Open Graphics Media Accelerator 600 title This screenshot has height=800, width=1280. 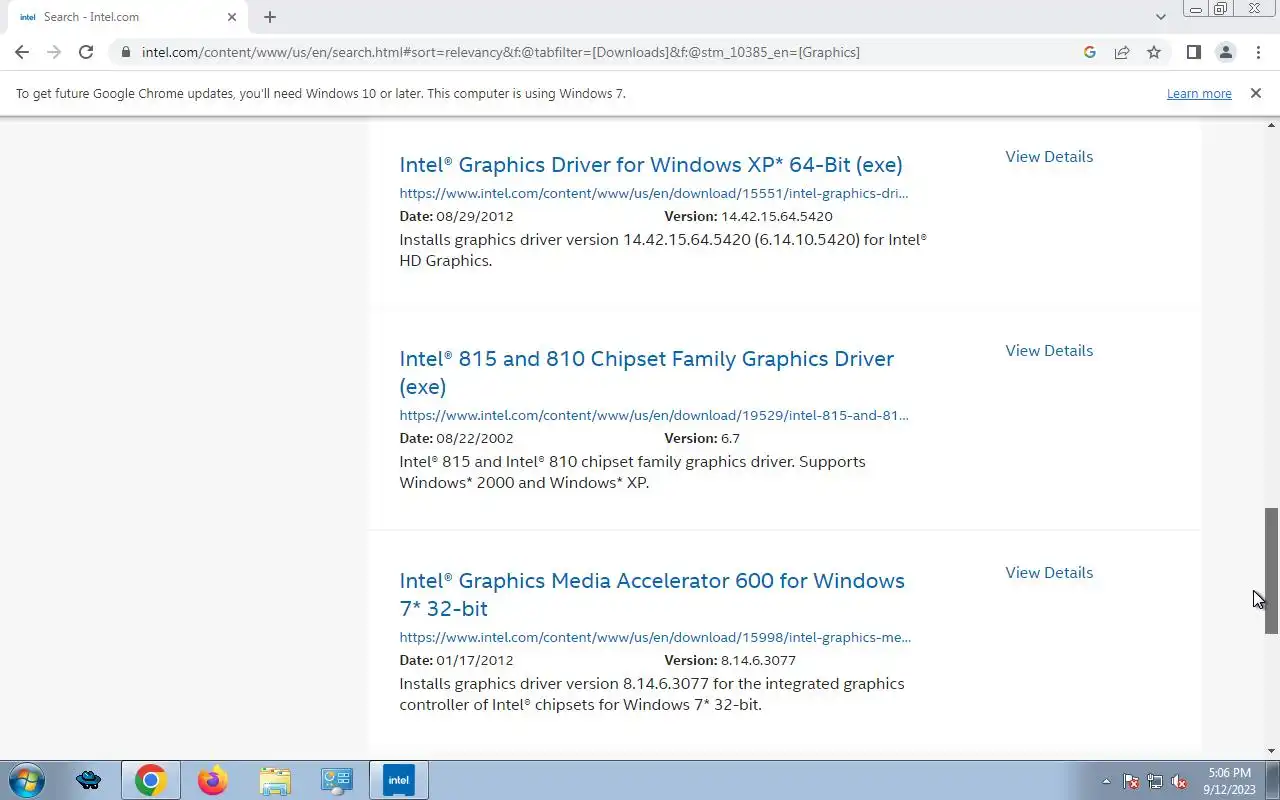pyautogui.click(x=652, y=594)
